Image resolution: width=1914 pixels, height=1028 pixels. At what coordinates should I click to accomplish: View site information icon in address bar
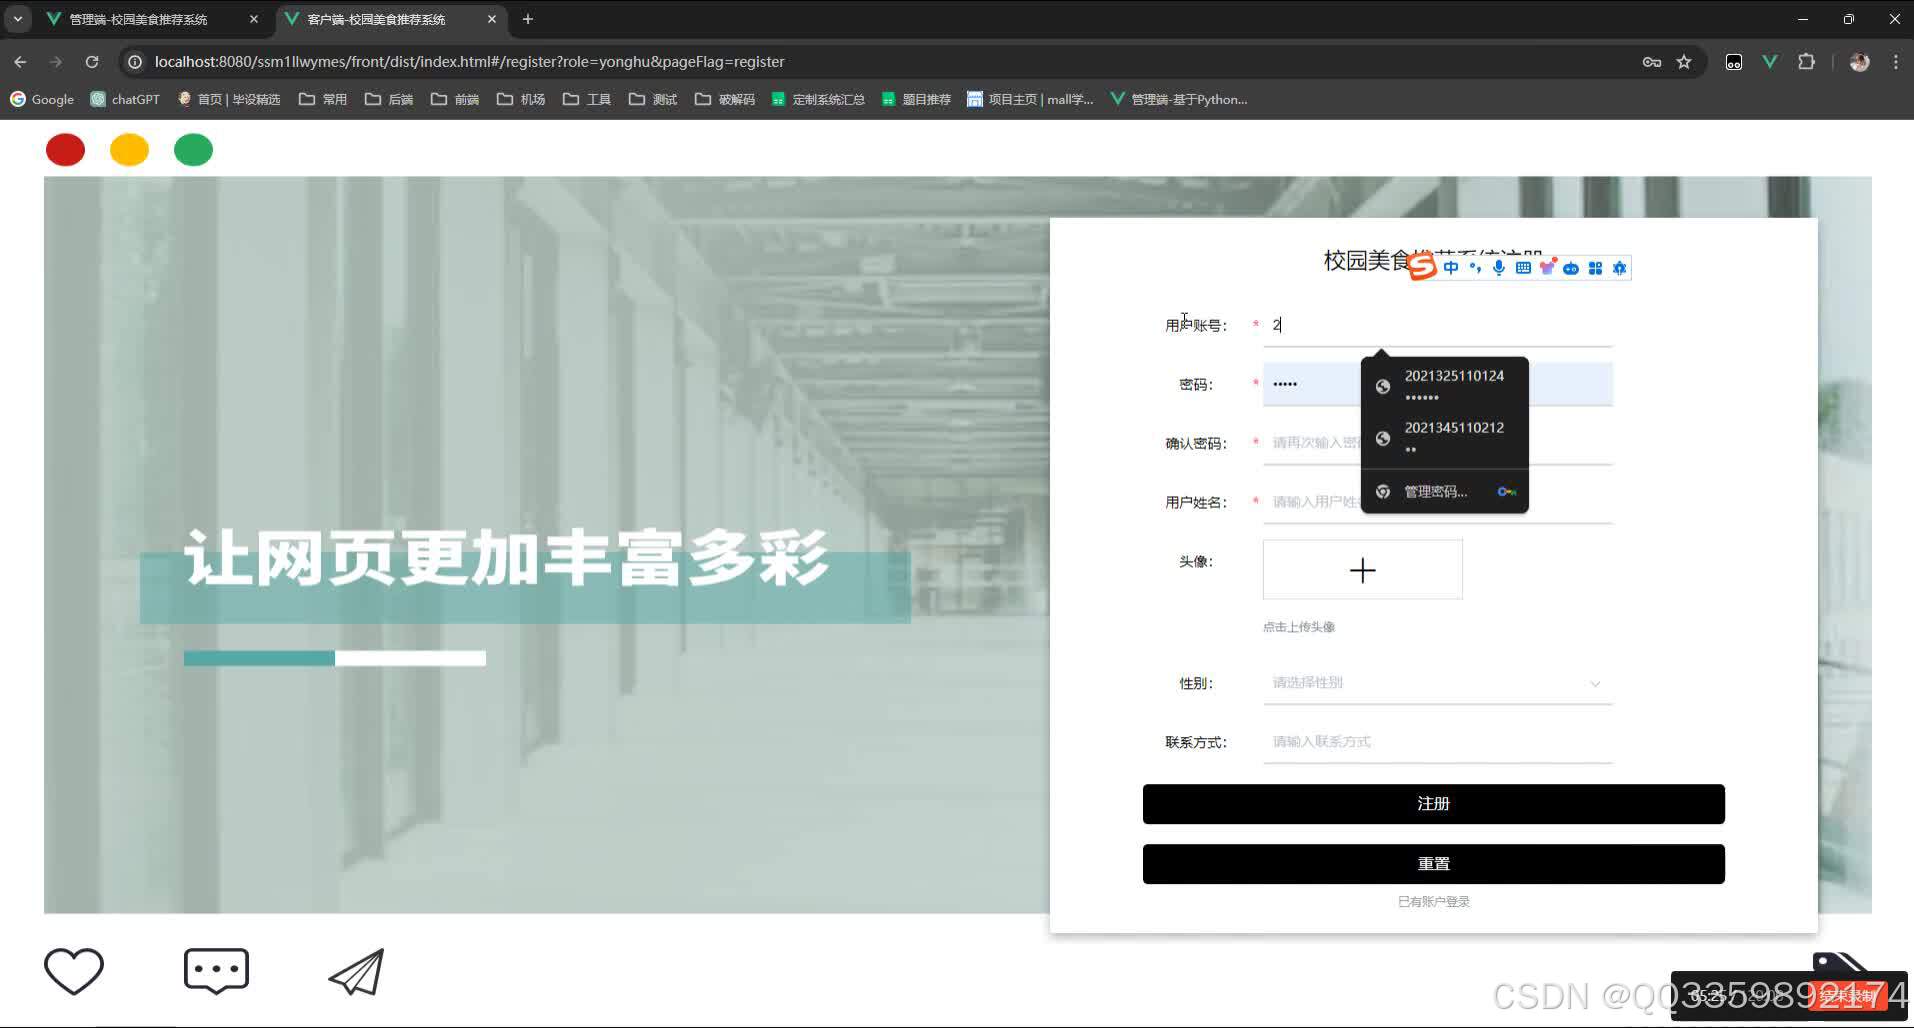135,62
